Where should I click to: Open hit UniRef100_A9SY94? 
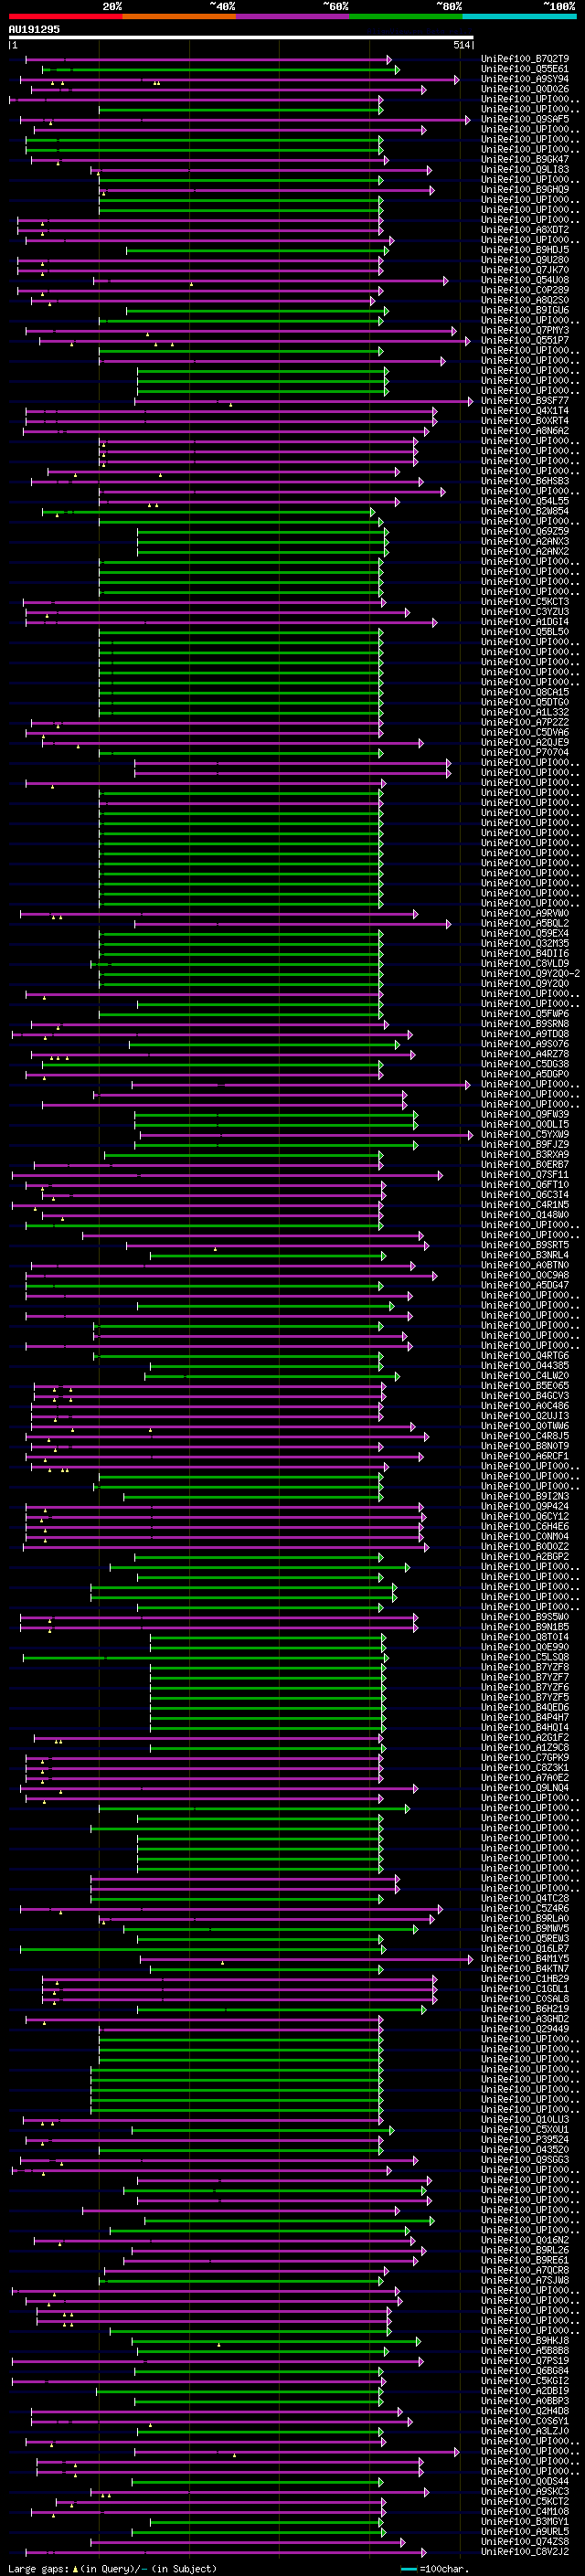[525, 79]
